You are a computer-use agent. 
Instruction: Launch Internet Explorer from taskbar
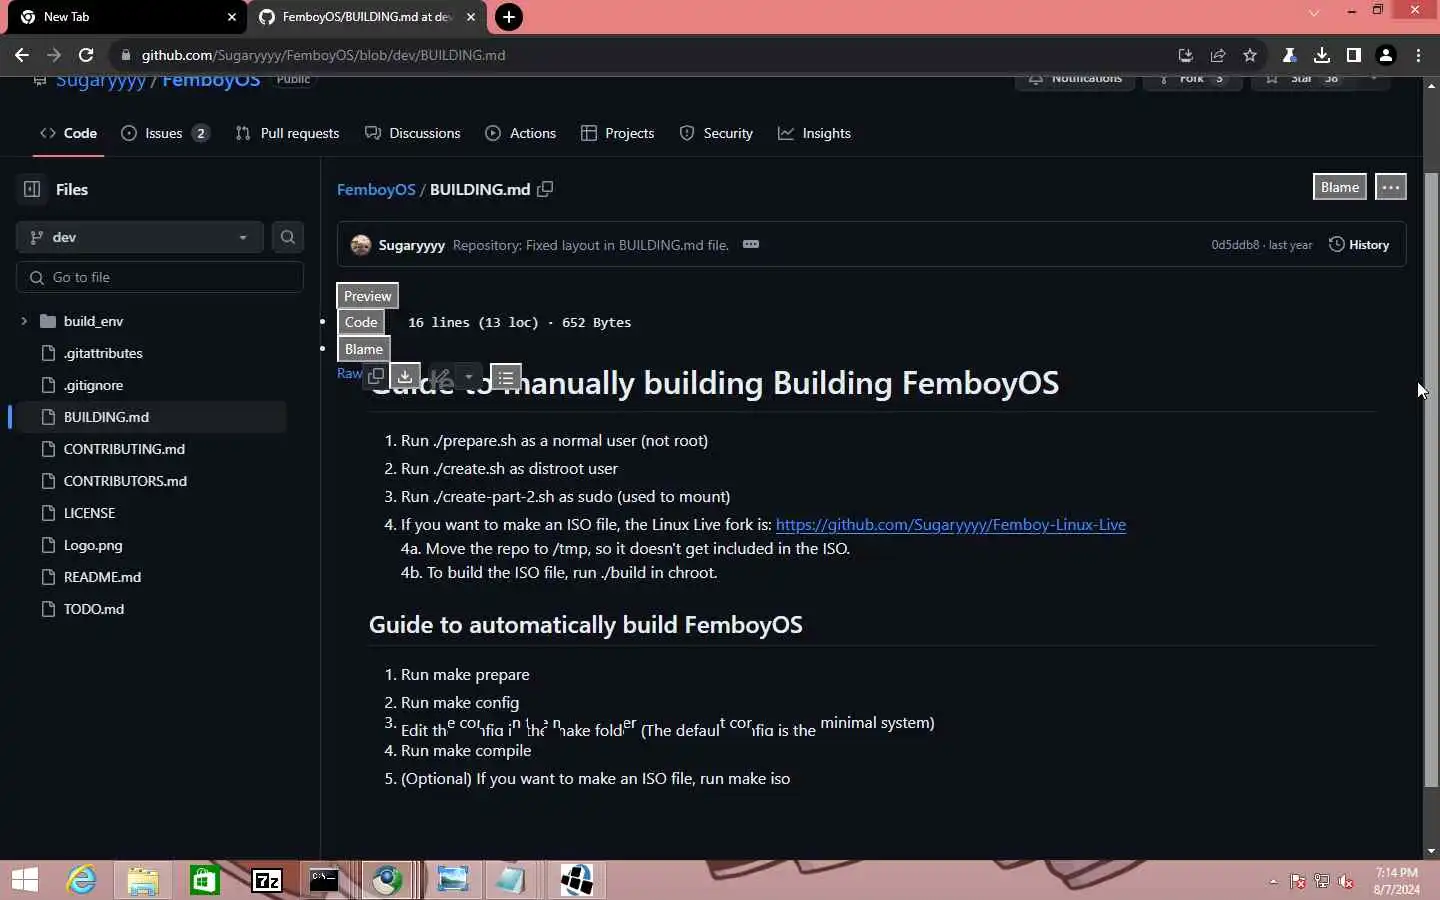click(x=81, y=880)
